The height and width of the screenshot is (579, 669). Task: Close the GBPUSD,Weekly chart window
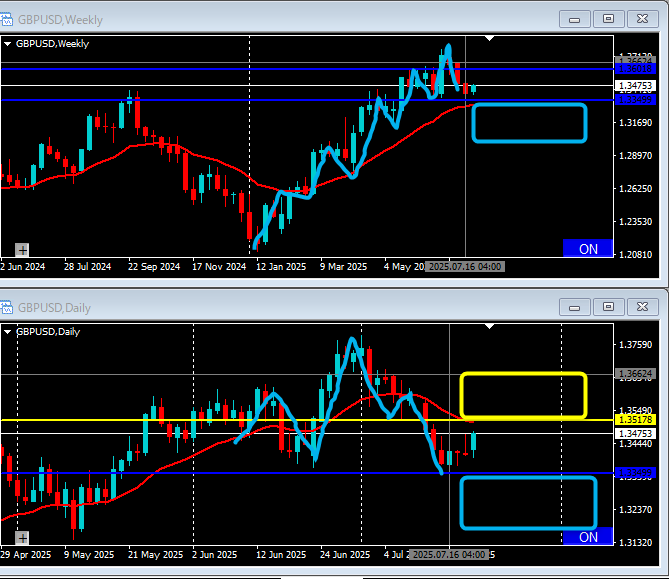pos(643,19)
